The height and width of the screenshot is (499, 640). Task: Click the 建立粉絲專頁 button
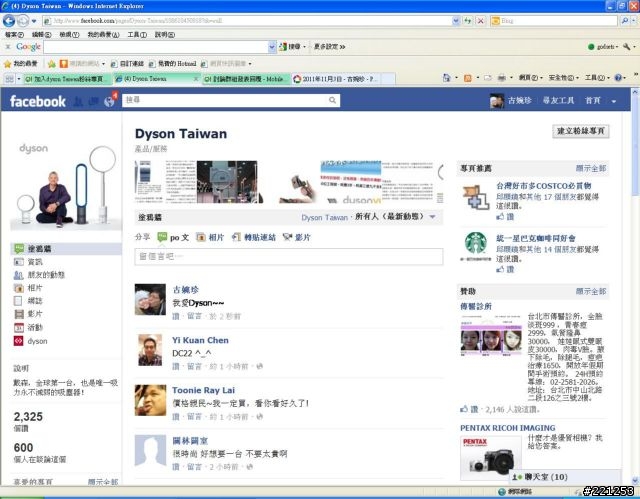click(x=580, y=131)
